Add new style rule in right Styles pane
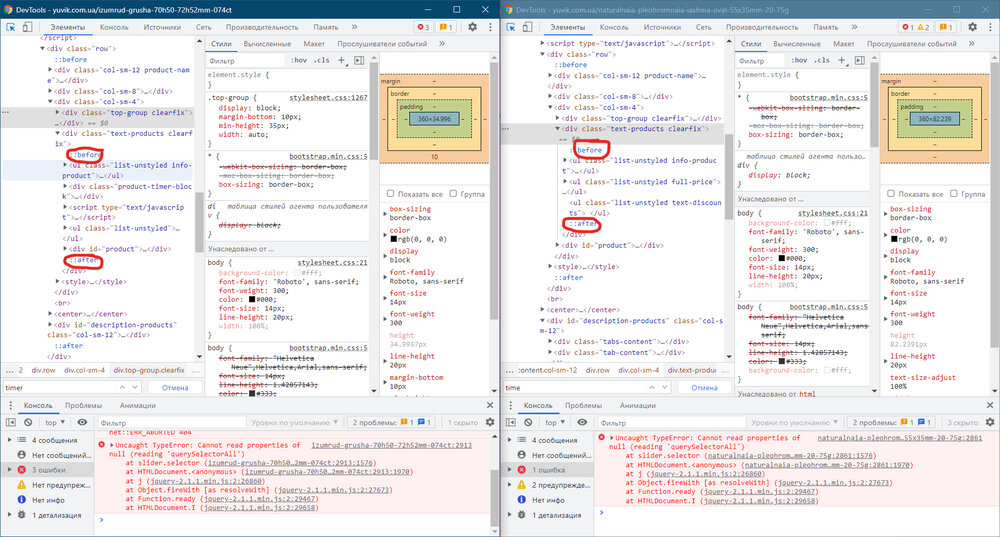Screen dimensions: 1000x537 (x=841, y=60)
